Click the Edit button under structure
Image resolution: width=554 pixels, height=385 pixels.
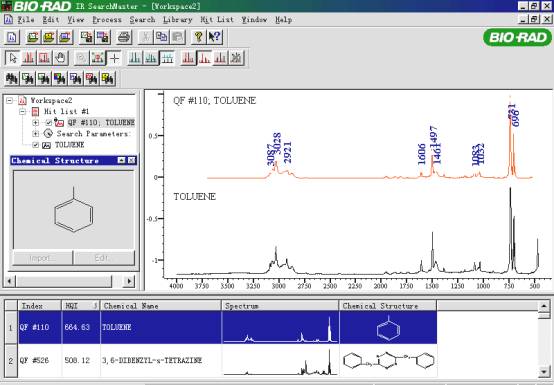(x=104, y=258)
